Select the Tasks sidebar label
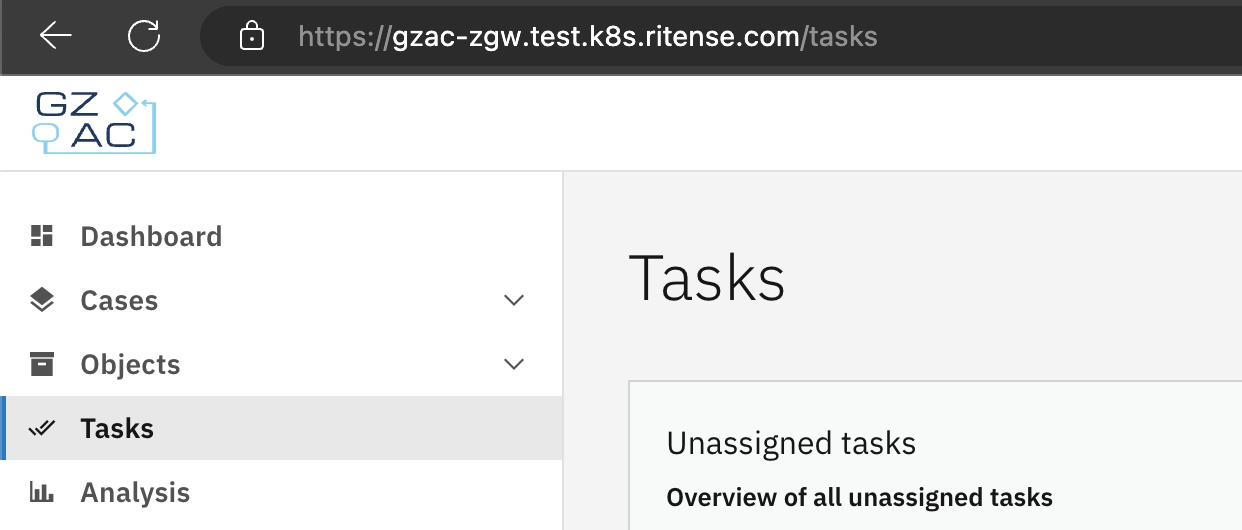 (117, 429)
